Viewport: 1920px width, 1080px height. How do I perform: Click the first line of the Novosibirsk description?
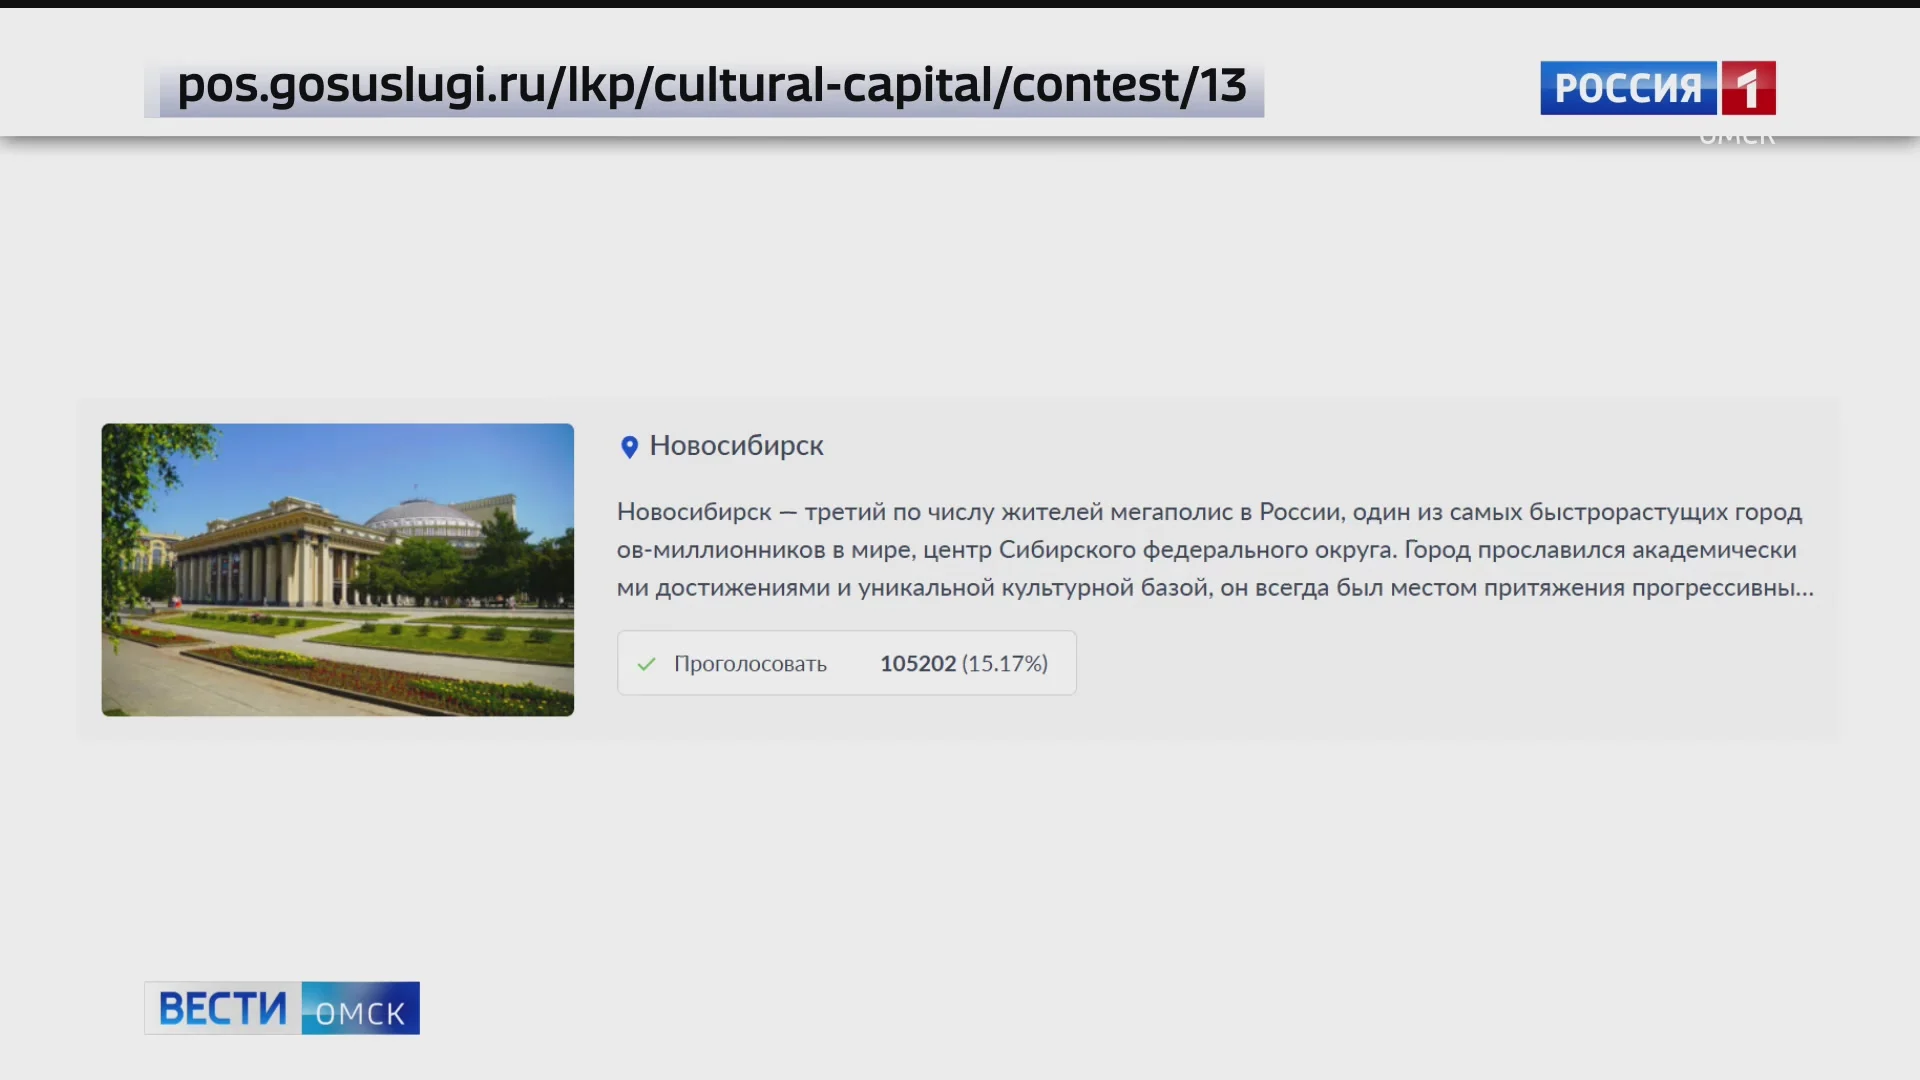coord(1208,512)
